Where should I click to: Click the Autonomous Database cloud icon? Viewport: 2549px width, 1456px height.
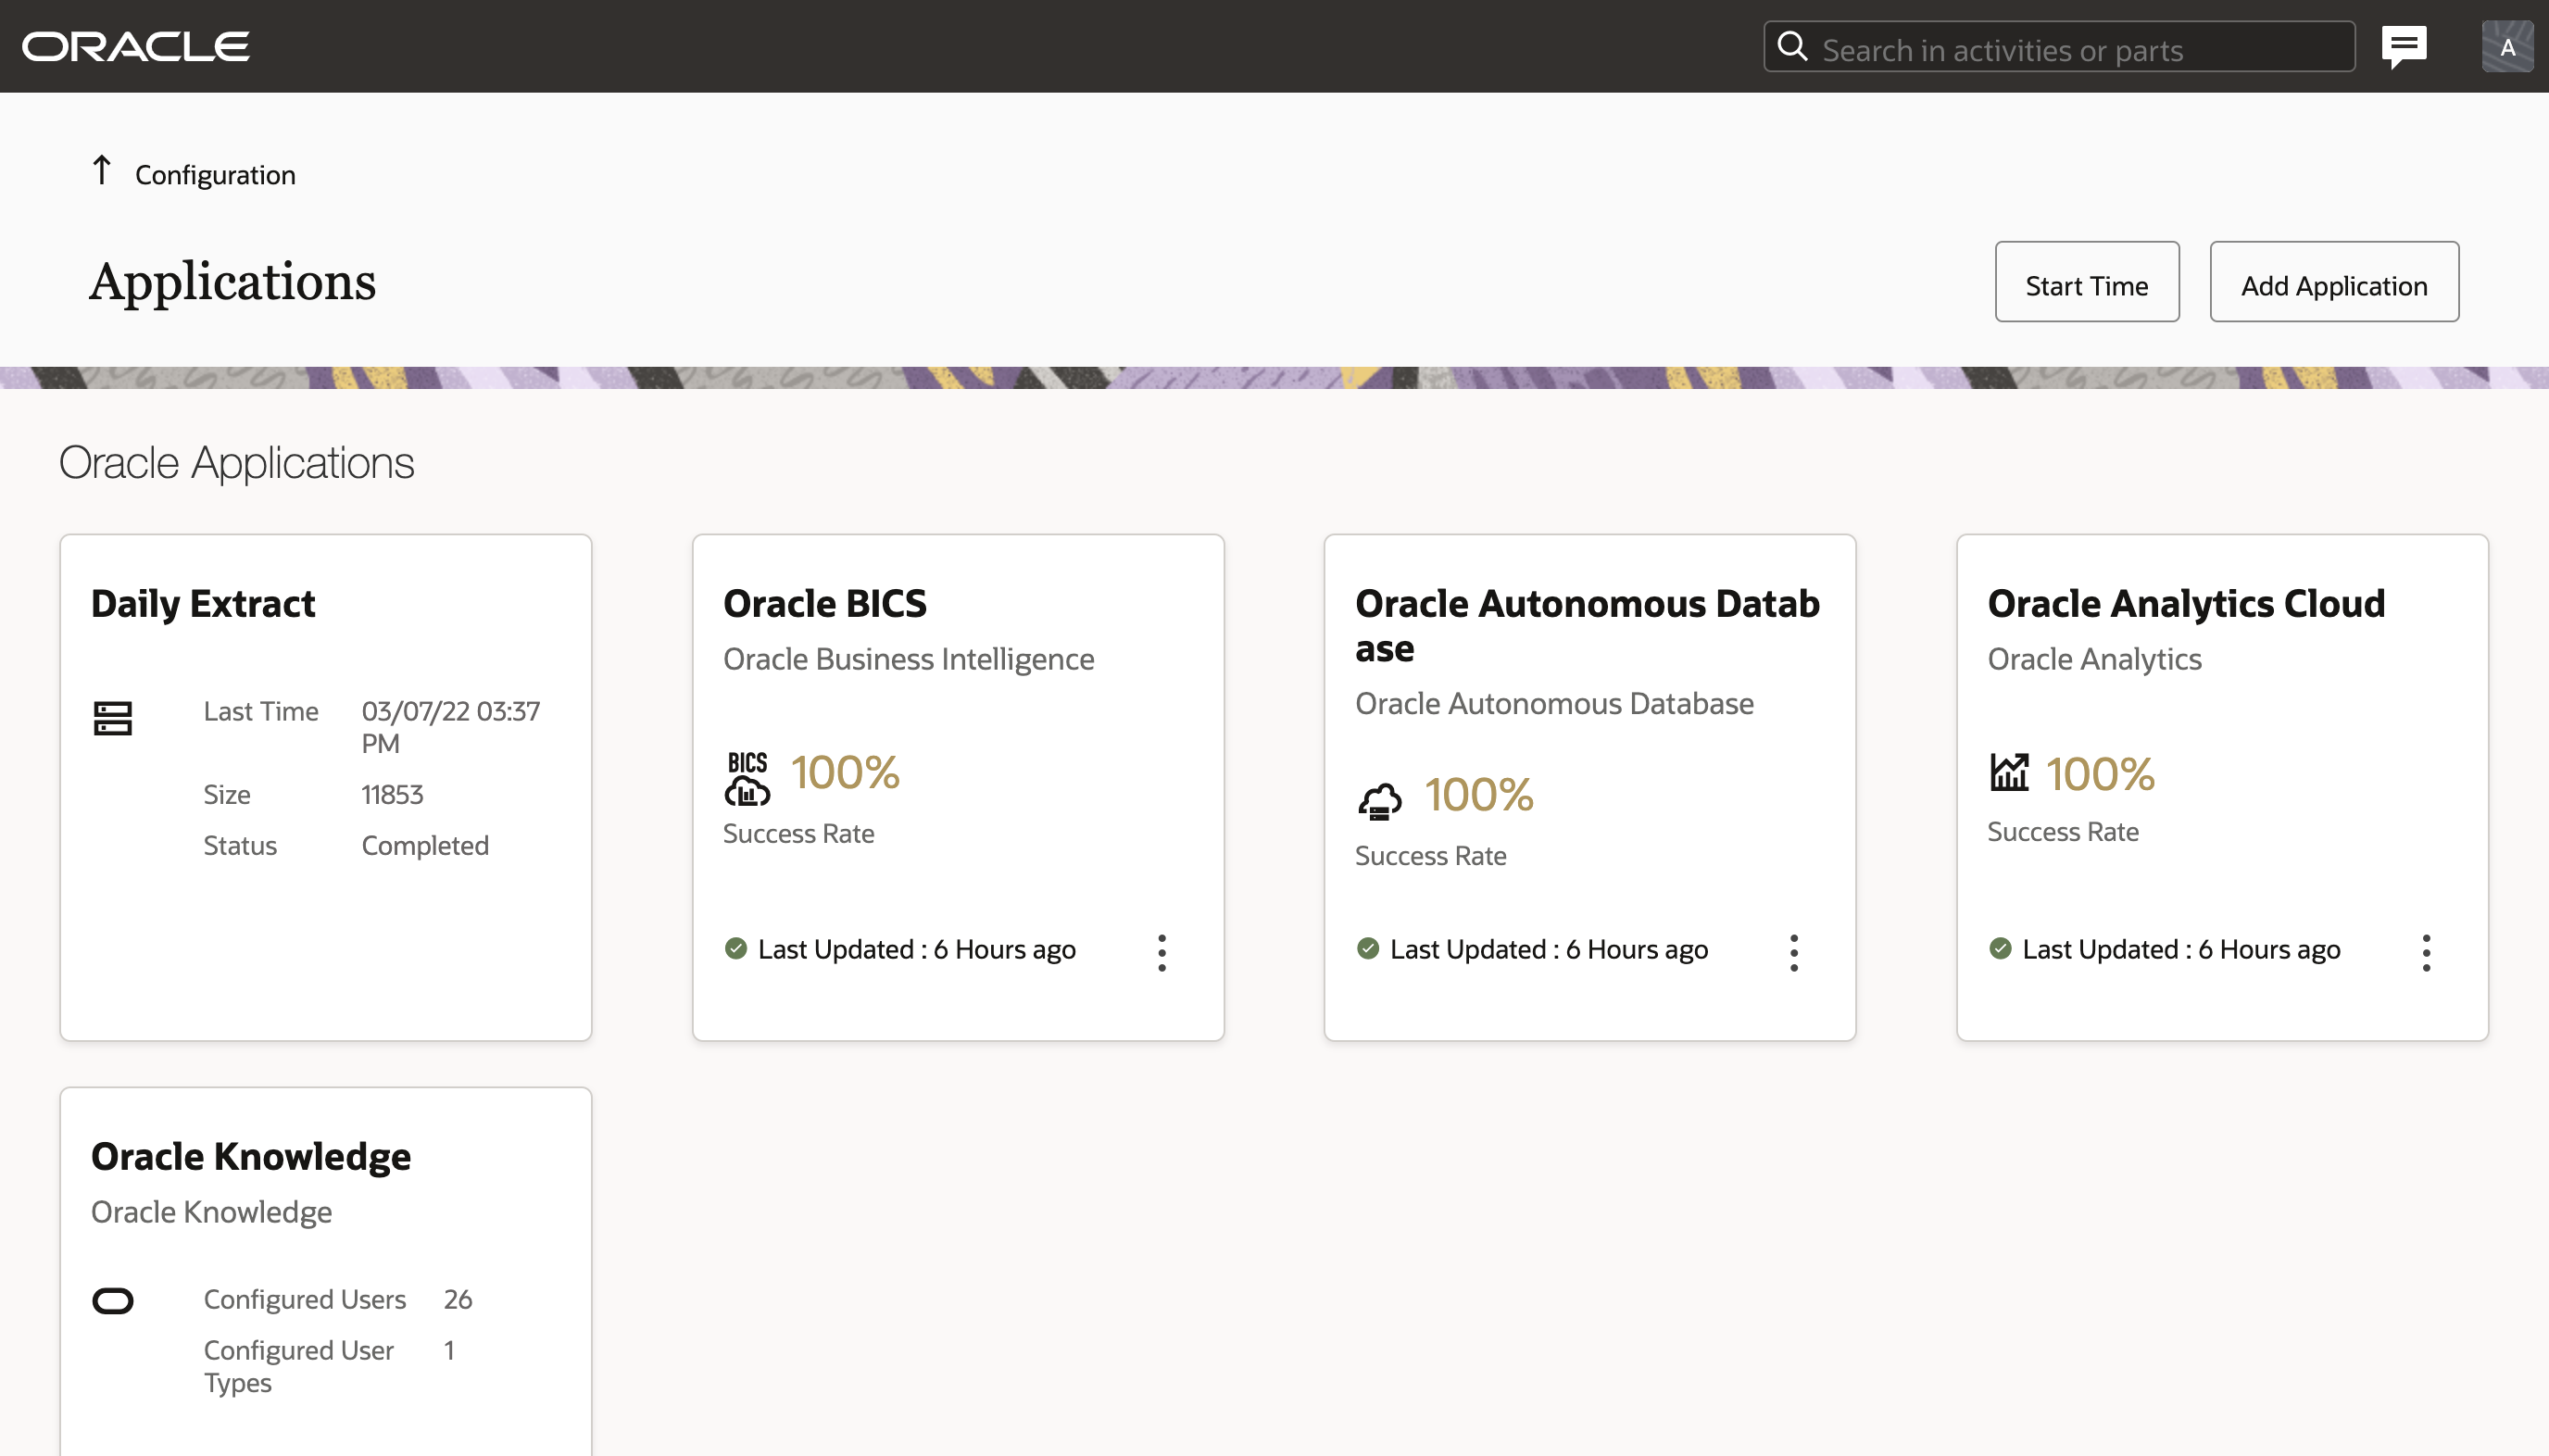[1379, 800]
